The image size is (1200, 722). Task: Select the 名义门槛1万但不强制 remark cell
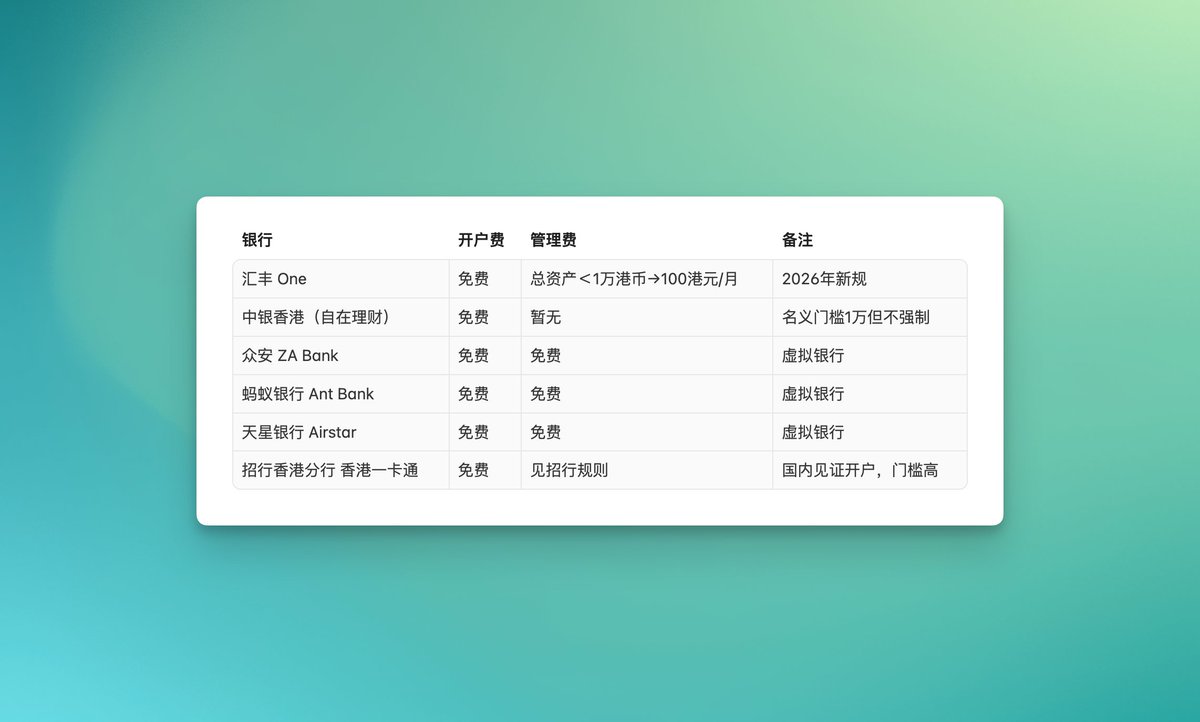click(x=856, y=317)
